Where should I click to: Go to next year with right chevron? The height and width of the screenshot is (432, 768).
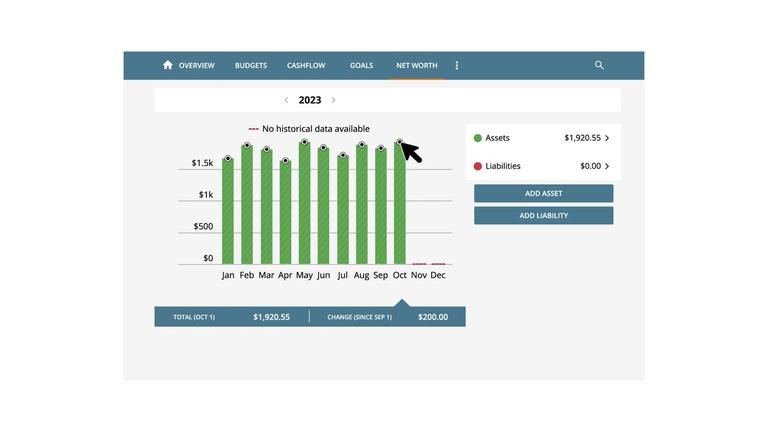(x=334, y=100)
